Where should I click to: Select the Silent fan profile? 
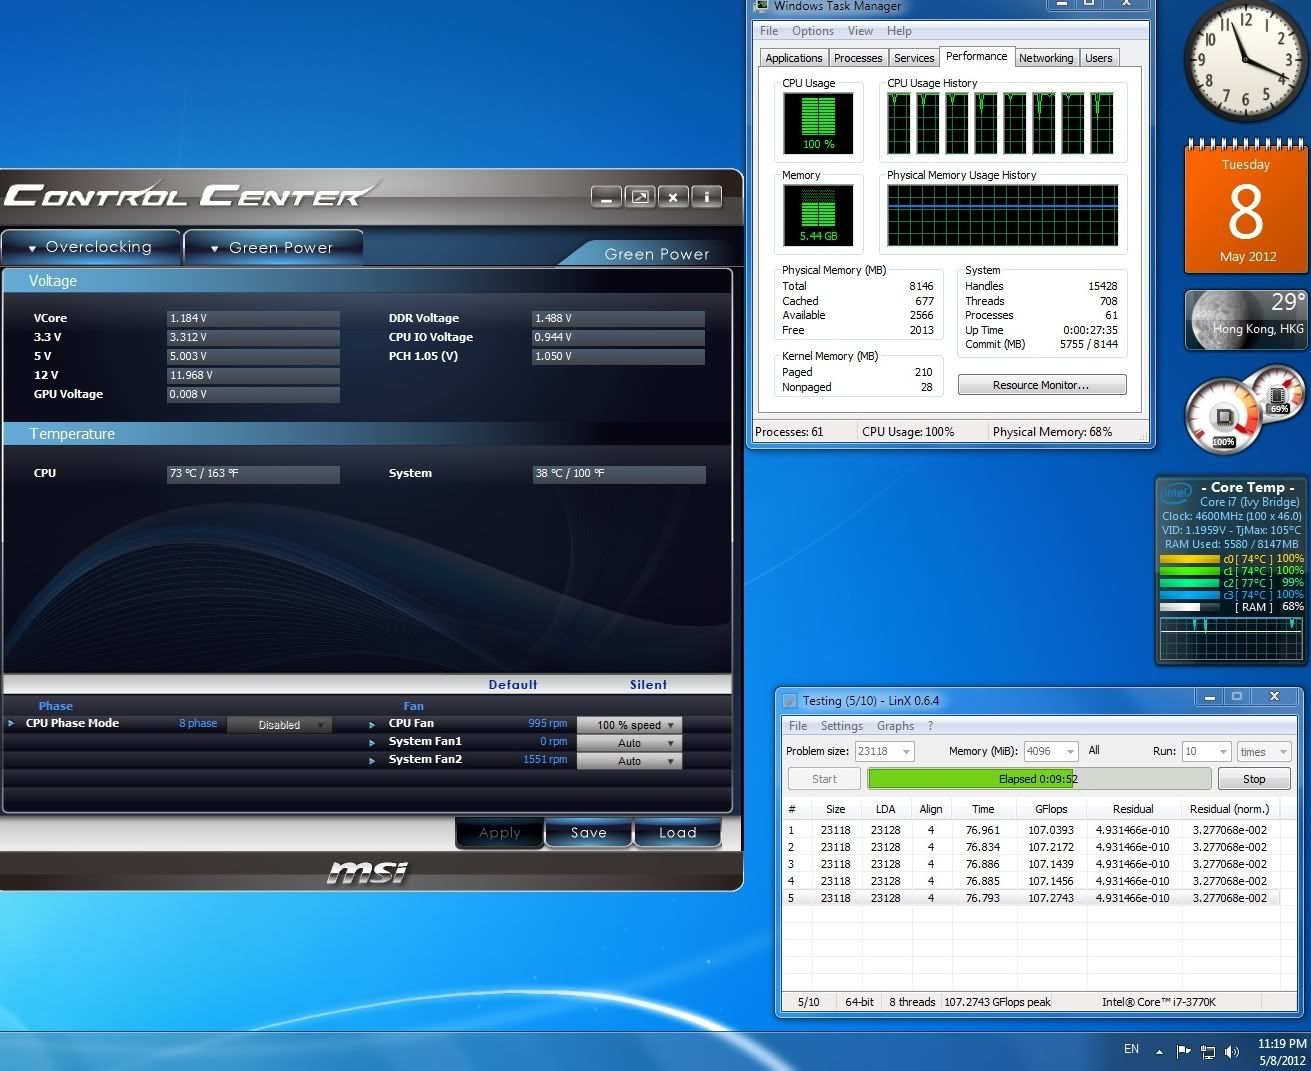coord(648,685)
